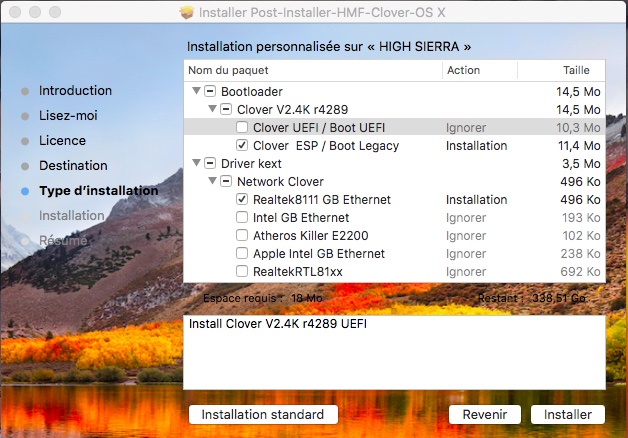628x438 pixels.
Task: Toggle the Clover V2.4K r4289 checkbox
Action: point(226,109)
